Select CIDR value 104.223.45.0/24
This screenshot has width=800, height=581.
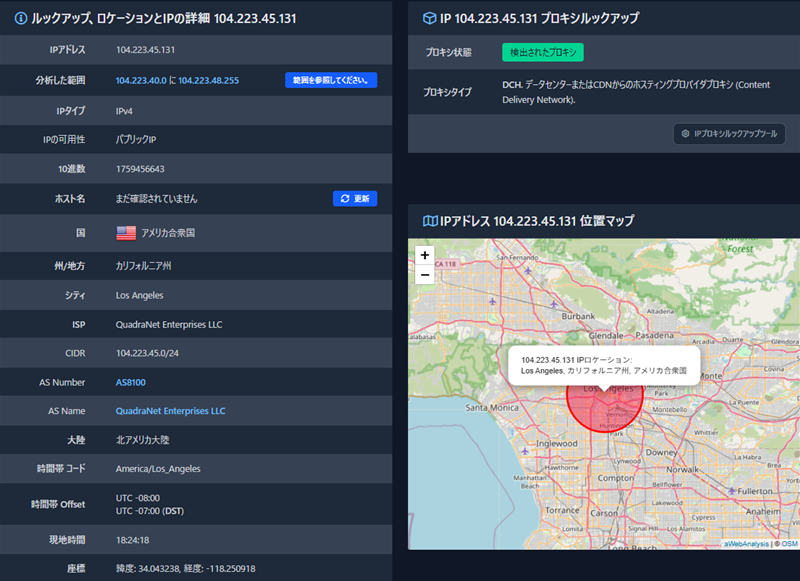point(147,353)
